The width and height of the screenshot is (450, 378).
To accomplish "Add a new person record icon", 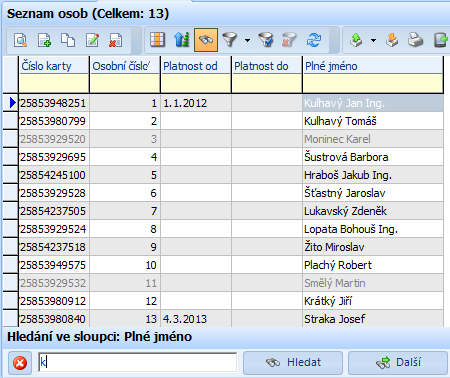I will [44, 40].
